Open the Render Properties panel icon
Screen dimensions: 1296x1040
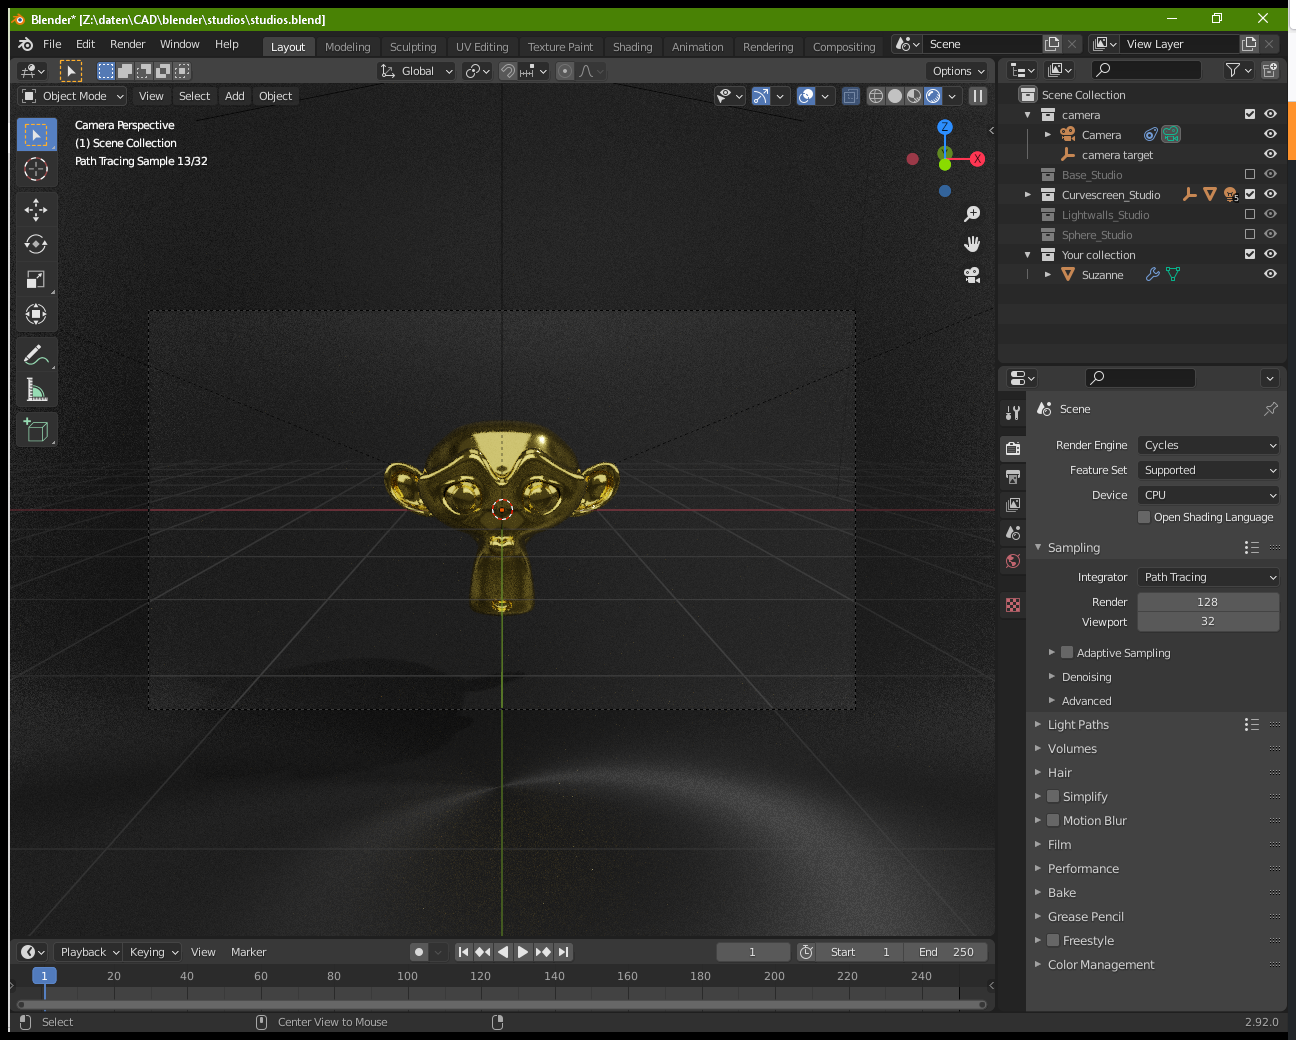tap(1012, 448)
